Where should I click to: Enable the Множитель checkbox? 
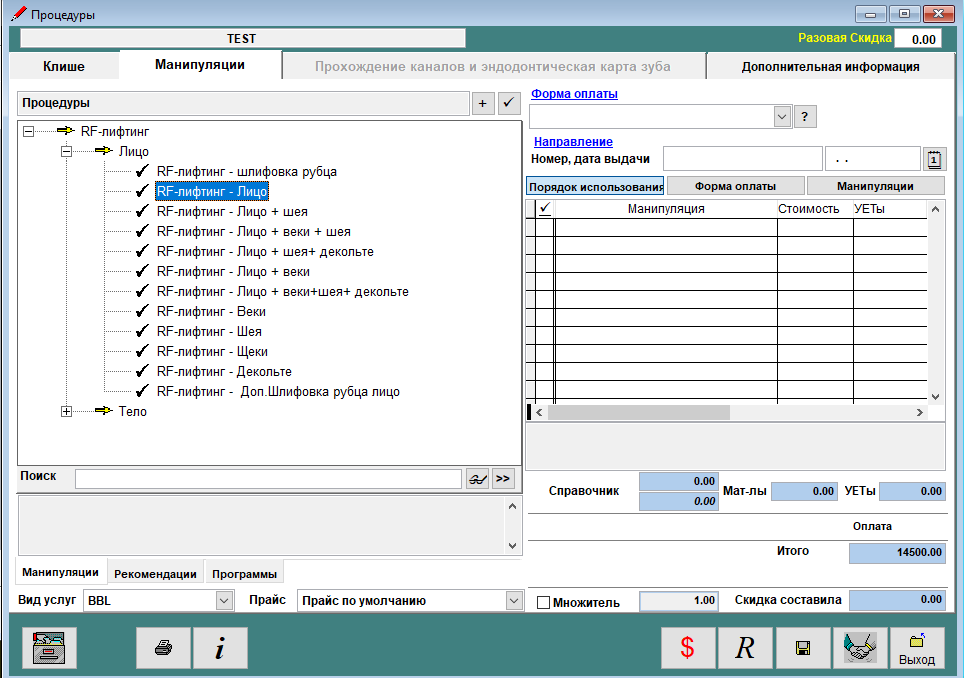pyautogui.click(x=544, y=603)
